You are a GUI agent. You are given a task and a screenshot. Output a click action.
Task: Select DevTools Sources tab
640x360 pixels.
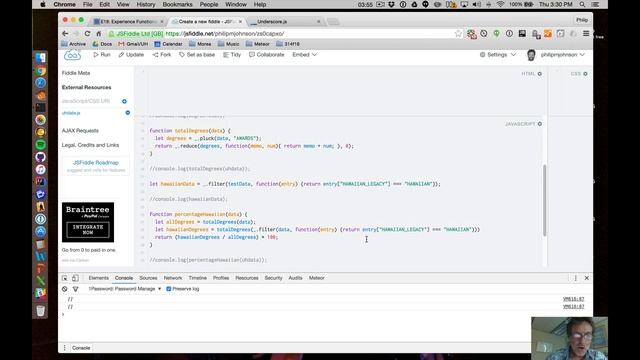[x=148, y=278]
